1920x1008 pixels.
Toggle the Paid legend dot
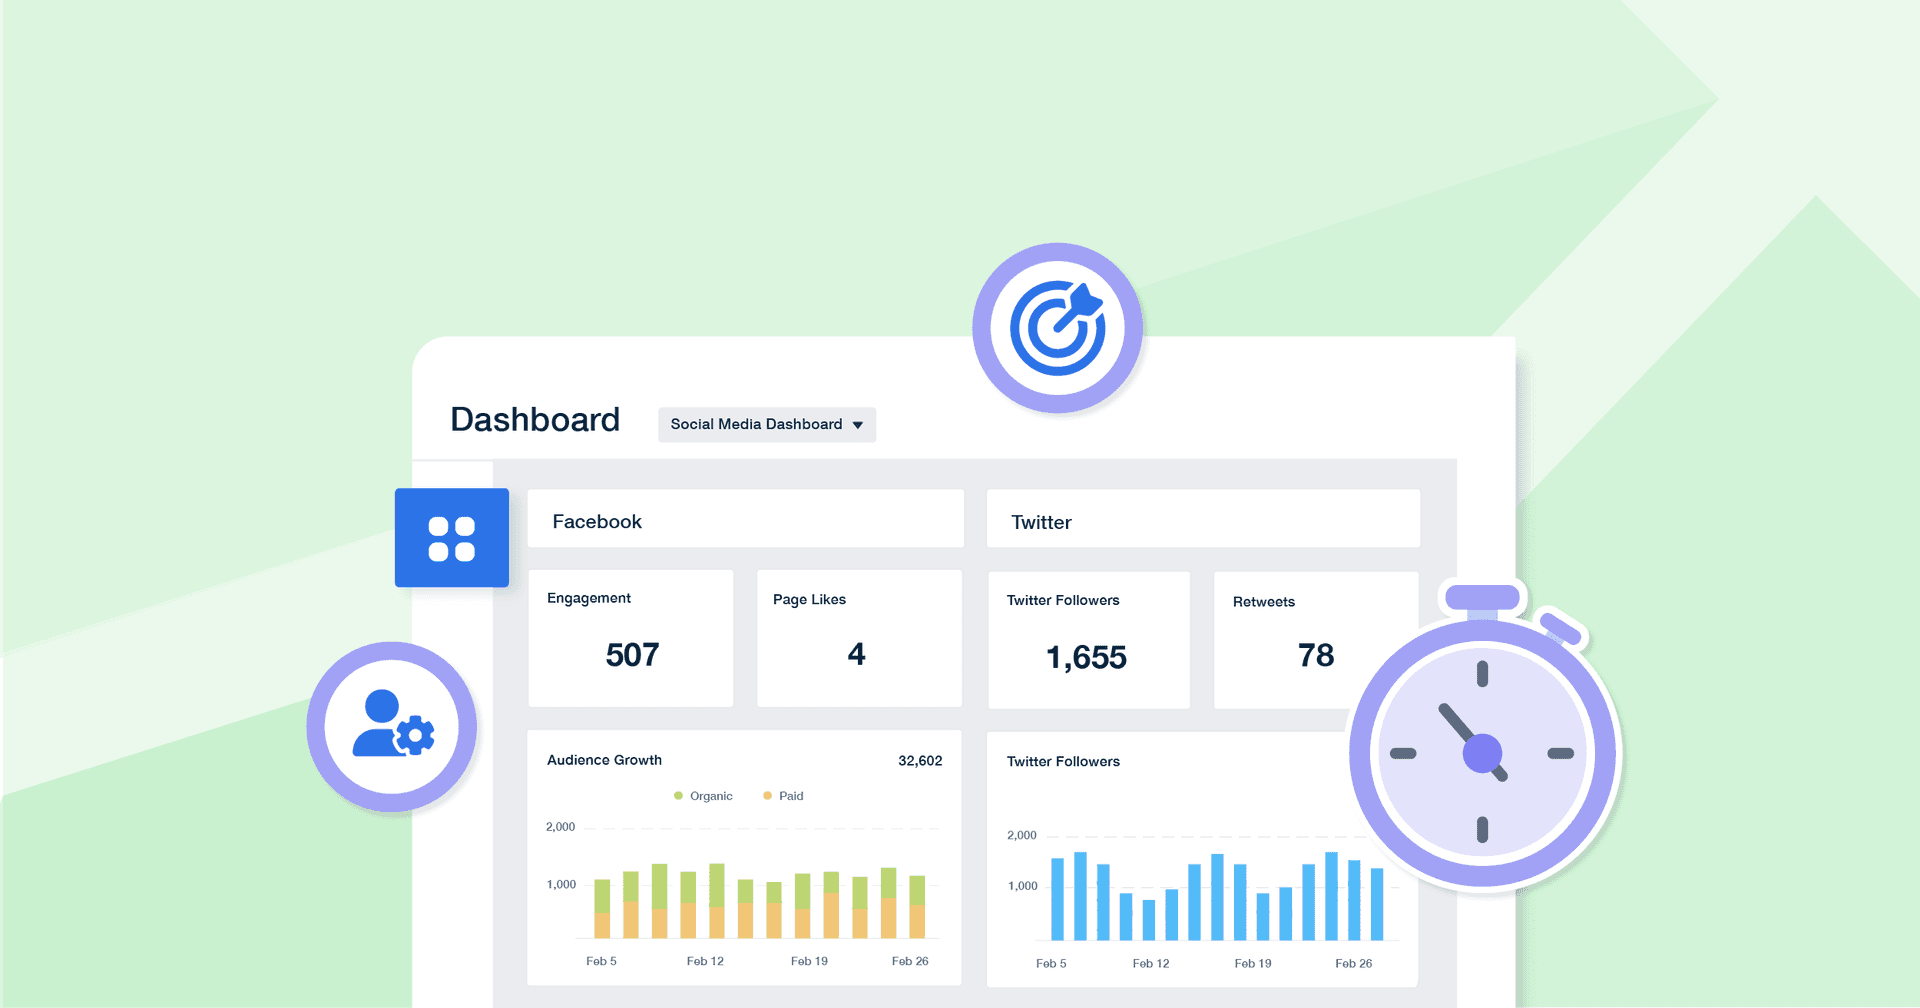coord(767,795)
